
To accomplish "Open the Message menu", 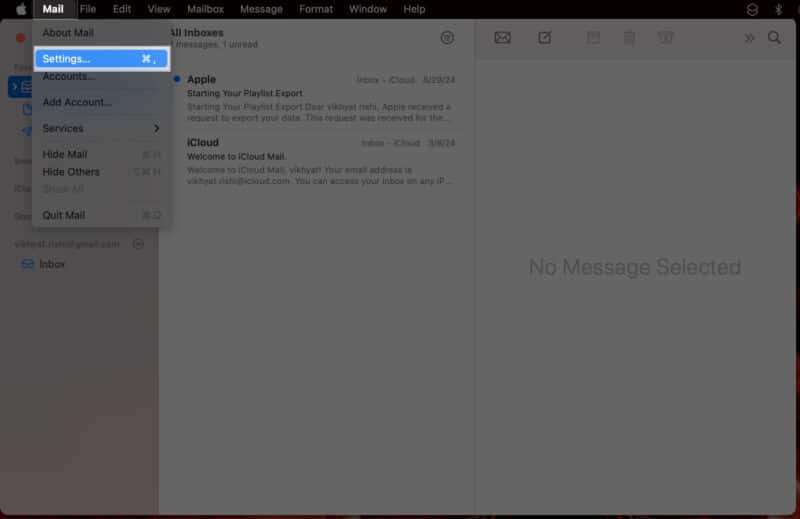I will click(x=261, y=9).
